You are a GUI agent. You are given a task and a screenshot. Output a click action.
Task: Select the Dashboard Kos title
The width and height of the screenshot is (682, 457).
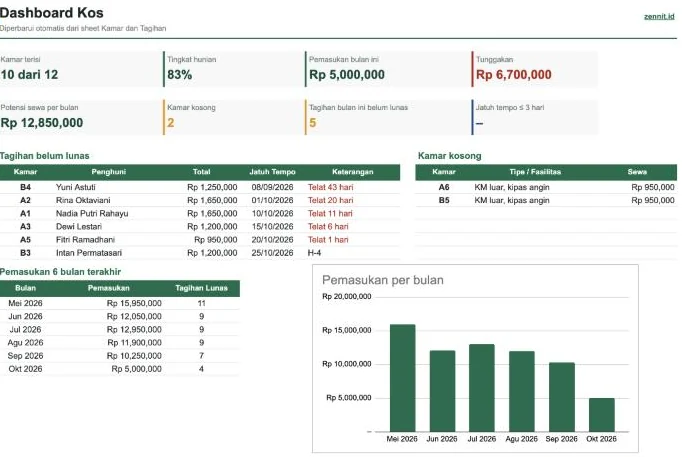[52, 13]
